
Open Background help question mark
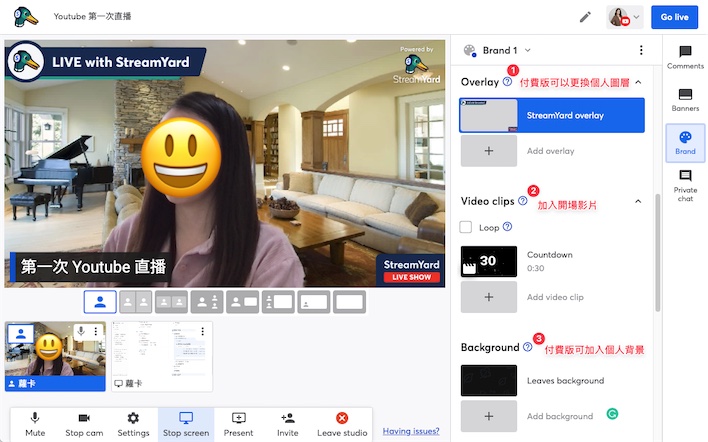[x=527, y=347]
